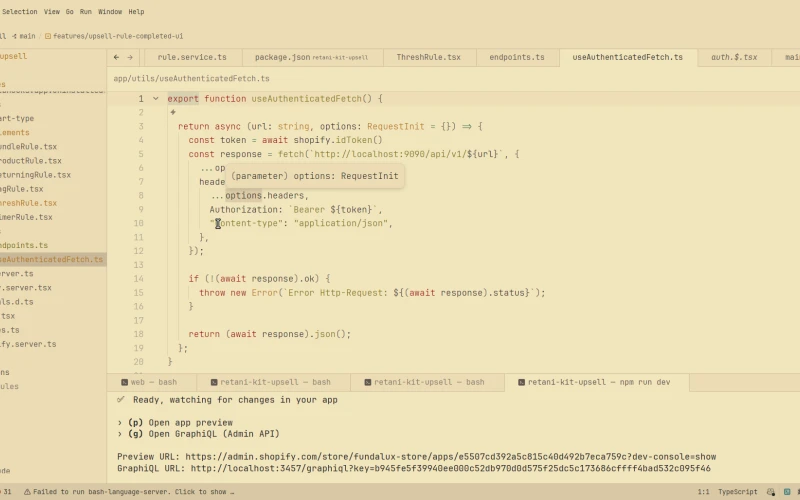Click the features/upsell-rule-completed-ui branch label
The width and height of the screenshot is (800, 500).
point(118,36)
